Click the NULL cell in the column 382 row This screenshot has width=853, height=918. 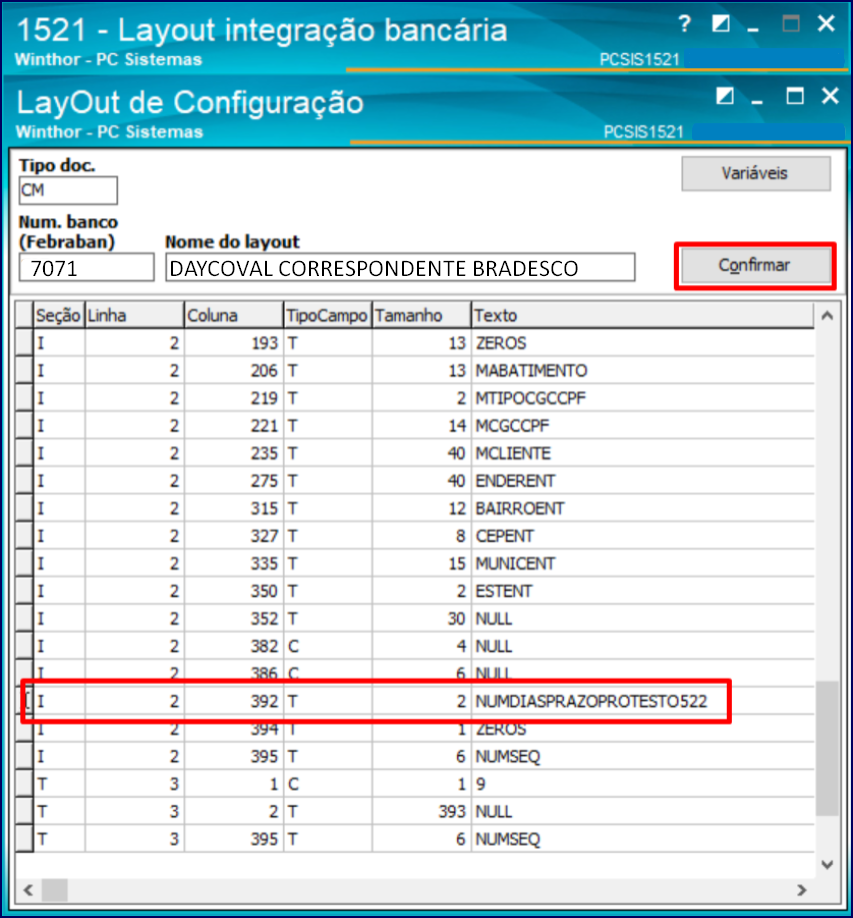tap(643, 646)
